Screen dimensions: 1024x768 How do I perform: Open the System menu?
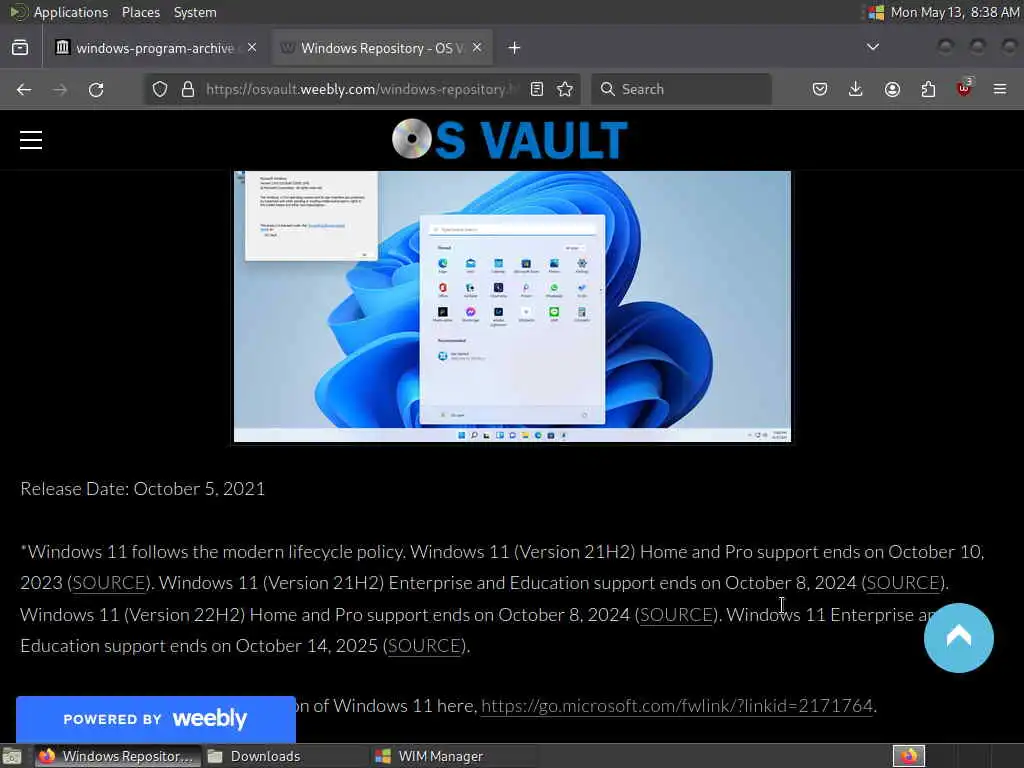(195, 12)
